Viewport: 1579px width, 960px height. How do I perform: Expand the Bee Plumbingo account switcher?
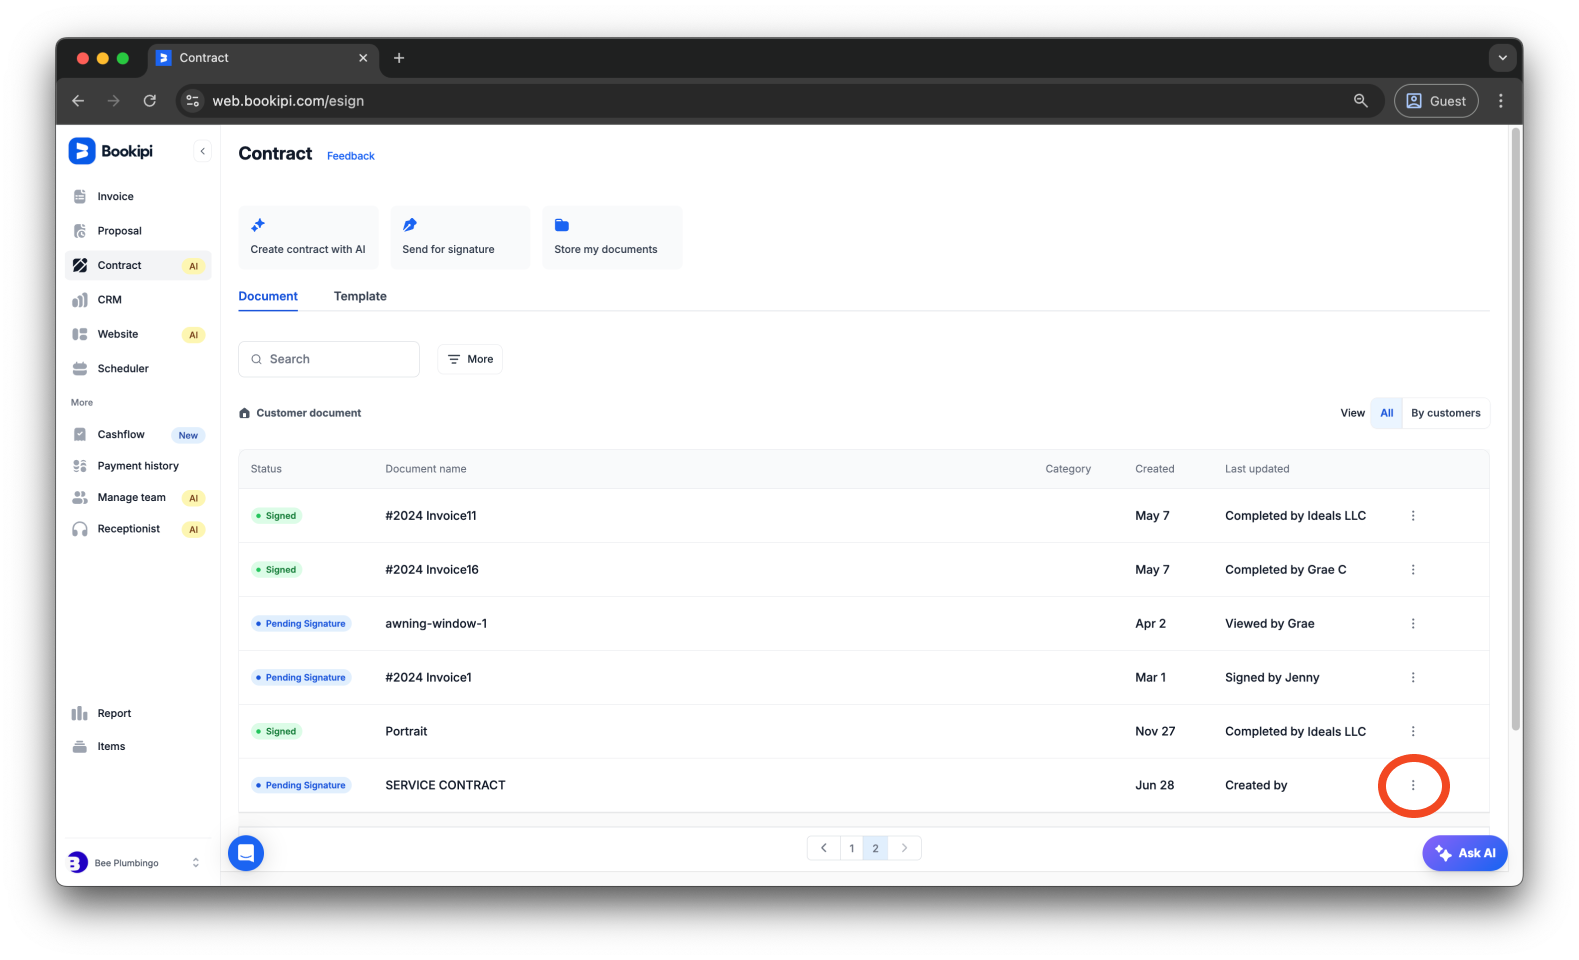[195, 863]
